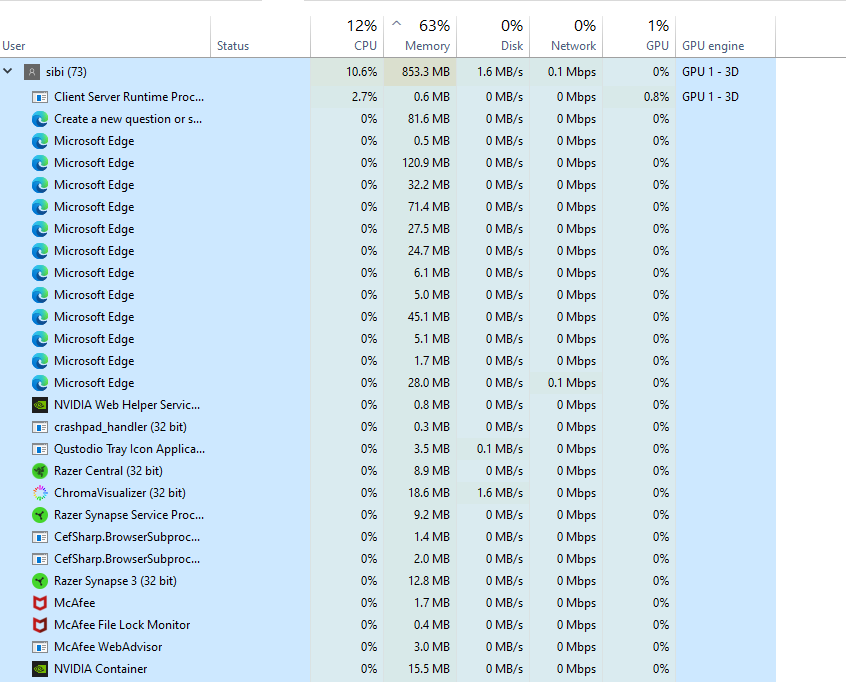Click Edge icon in the 24.7 MB row

click(40, 251)
